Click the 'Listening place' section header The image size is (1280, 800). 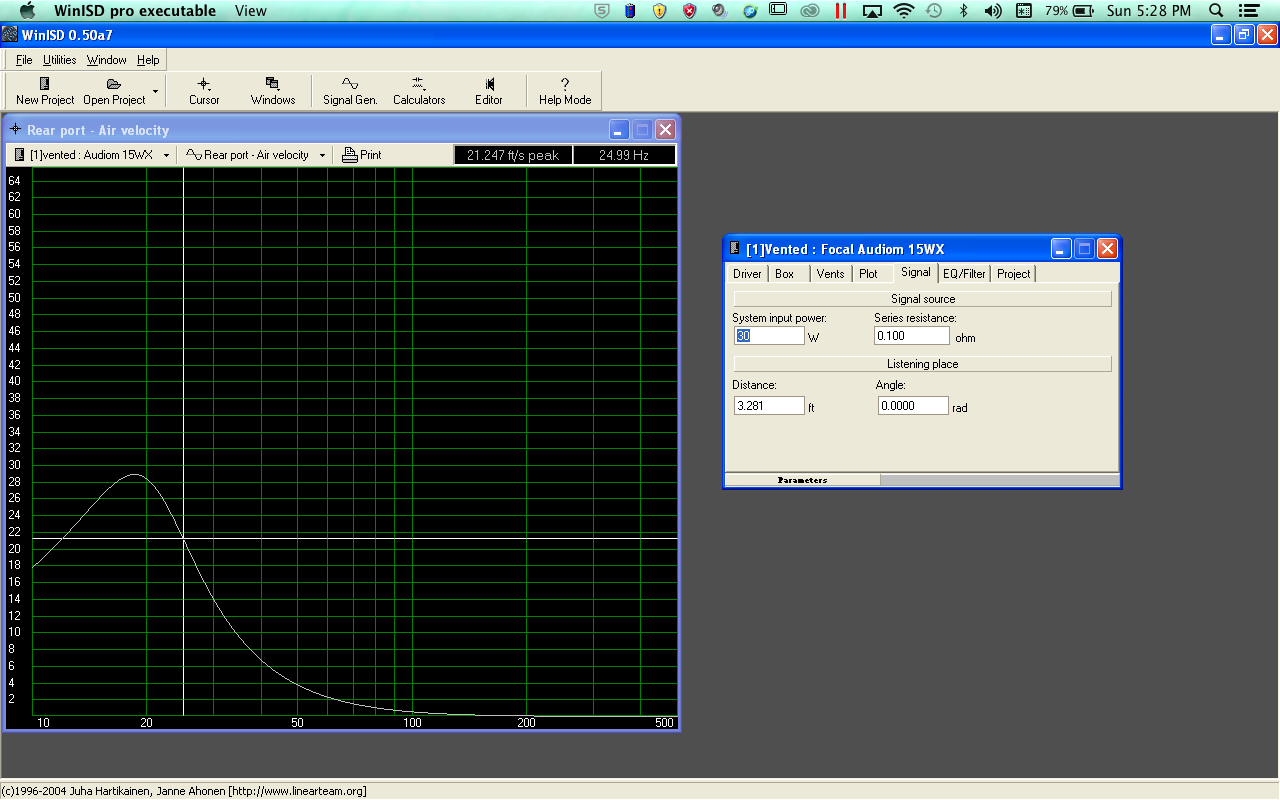point(923,364)
